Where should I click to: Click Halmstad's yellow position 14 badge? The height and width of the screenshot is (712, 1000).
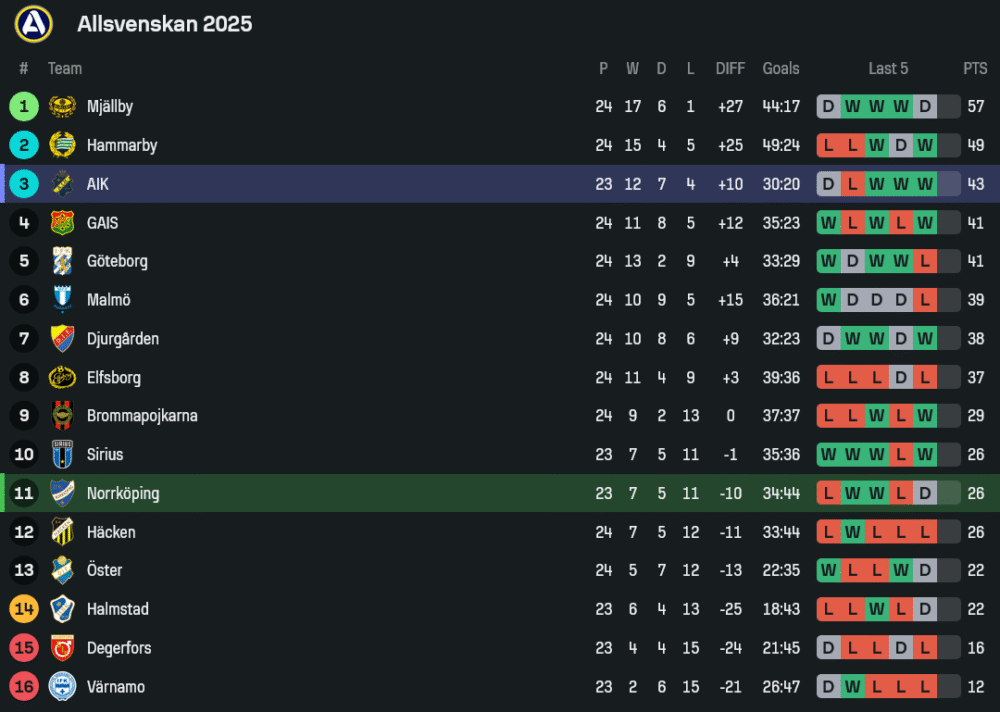coord(24,609)
